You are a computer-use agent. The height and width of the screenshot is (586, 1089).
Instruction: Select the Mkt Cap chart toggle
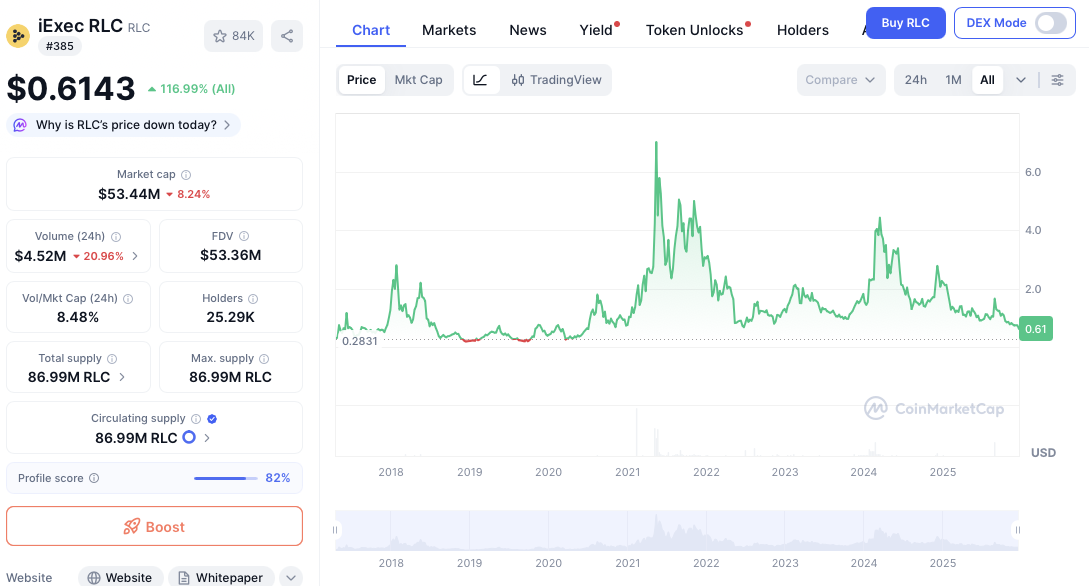(x=418, y=80)
